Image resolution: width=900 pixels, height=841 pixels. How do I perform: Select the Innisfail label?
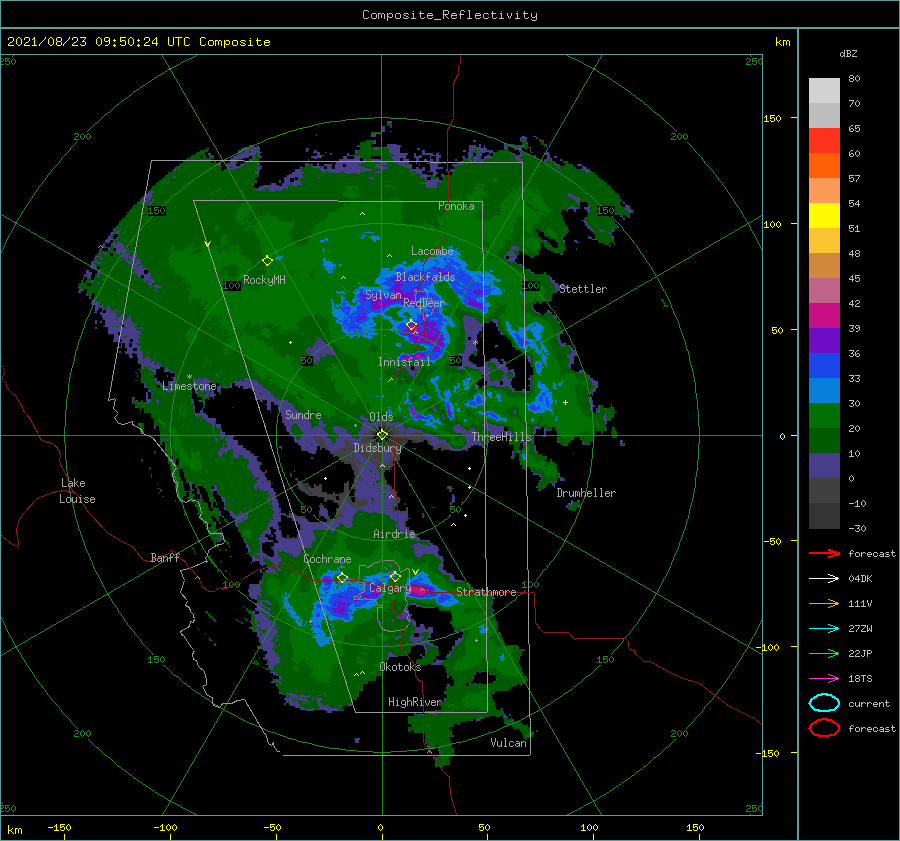[x=404, y=362]
